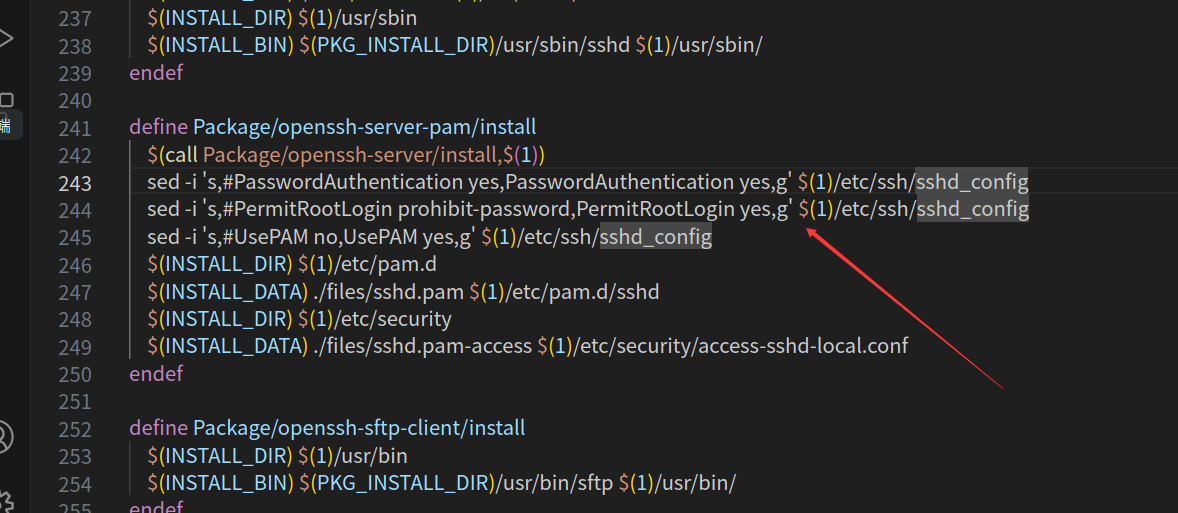Viewport: 1178px width, 513px height.
Task: Click the ./files/sshd.pam-access path text
Action: click(x=421, y=347)
